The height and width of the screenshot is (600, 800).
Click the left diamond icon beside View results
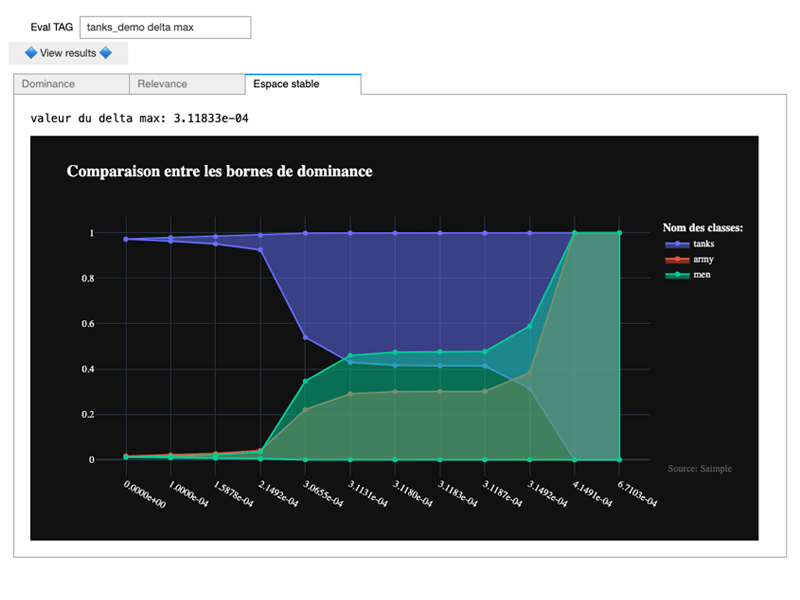point(31,53)
